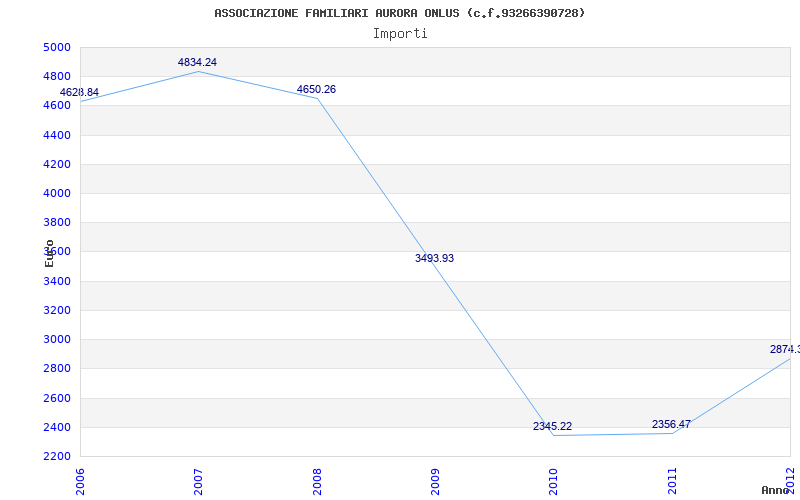Click the 2008 x-axis year label
The width and height of the screenshot is (800, 500).
317,482
